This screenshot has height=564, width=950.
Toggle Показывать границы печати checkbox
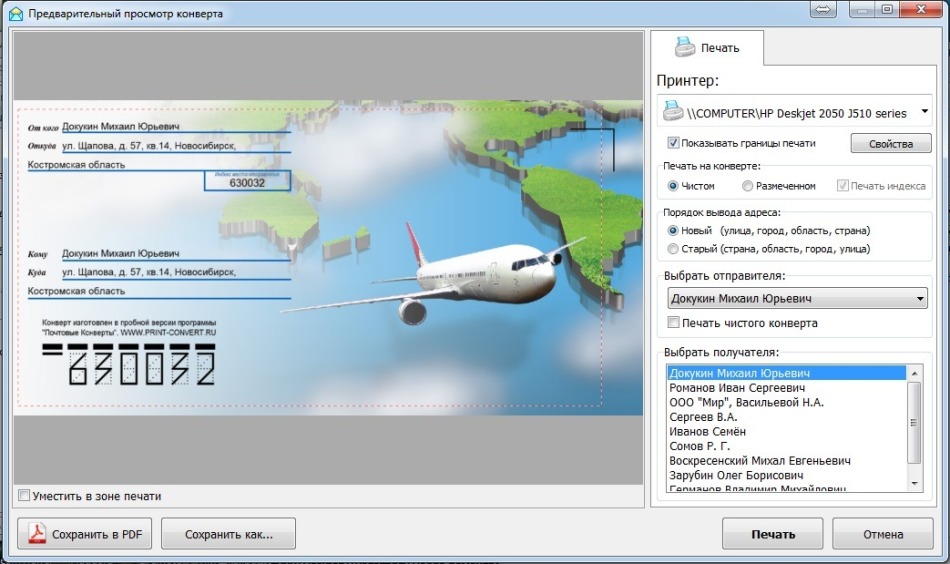[x=673, y=143]
